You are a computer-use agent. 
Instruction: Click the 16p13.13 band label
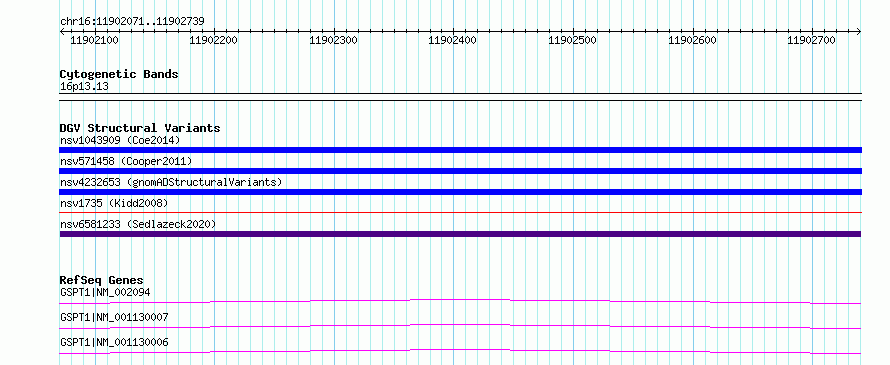84,87
